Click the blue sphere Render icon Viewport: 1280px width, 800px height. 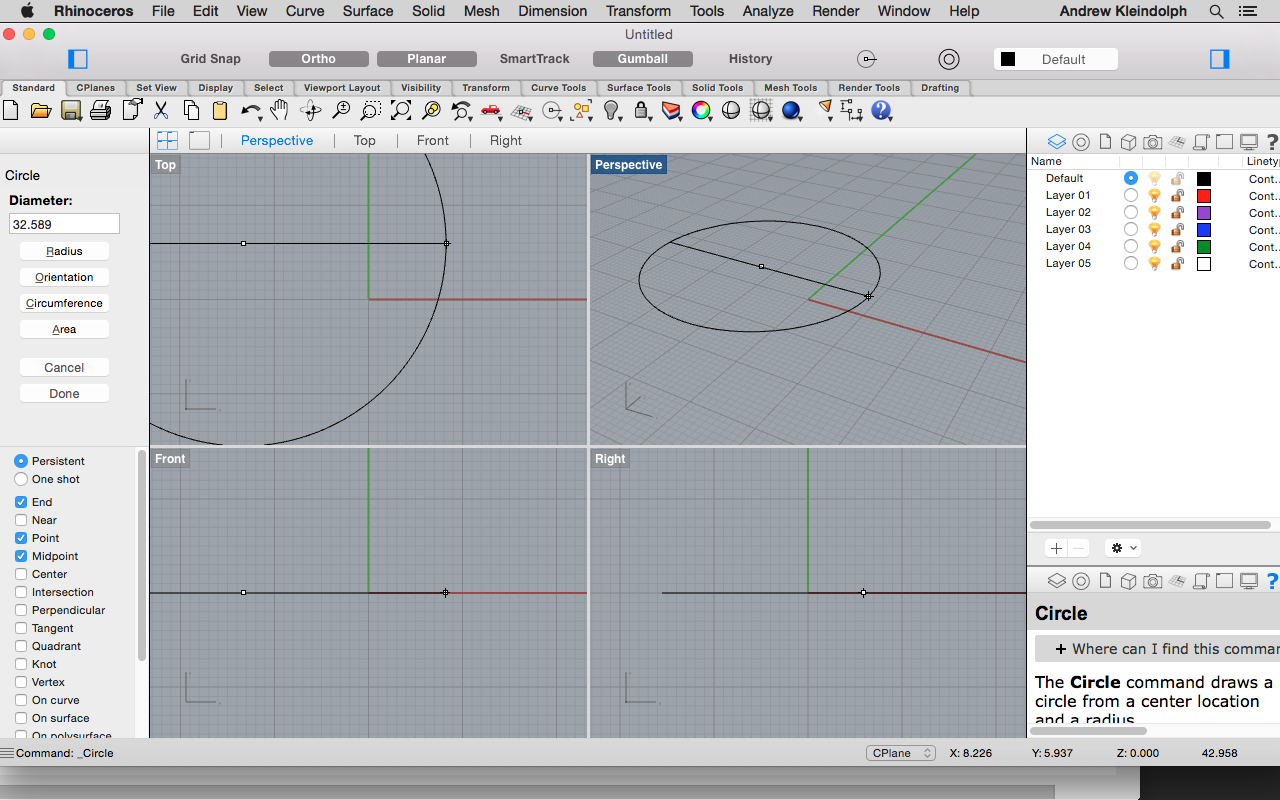(791, 110)
